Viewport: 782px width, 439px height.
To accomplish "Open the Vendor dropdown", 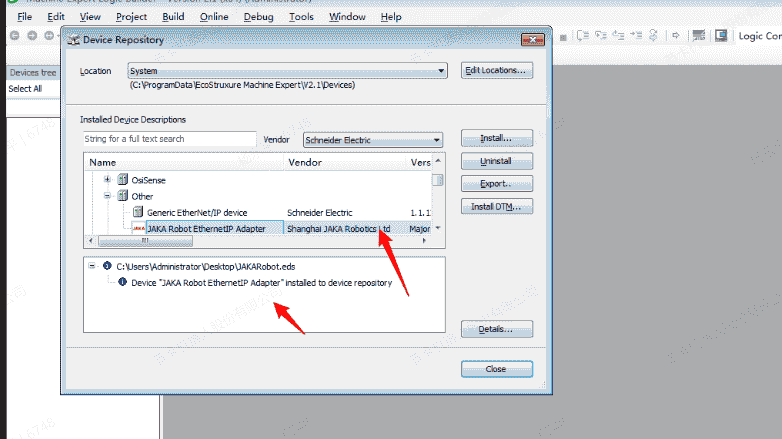I will click(x=436, y=140).
